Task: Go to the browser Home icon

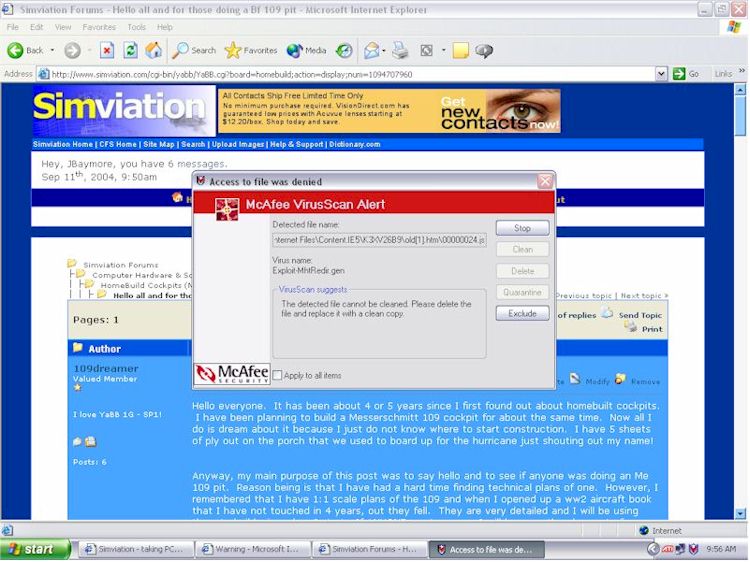Action: [x=153, y=50]
